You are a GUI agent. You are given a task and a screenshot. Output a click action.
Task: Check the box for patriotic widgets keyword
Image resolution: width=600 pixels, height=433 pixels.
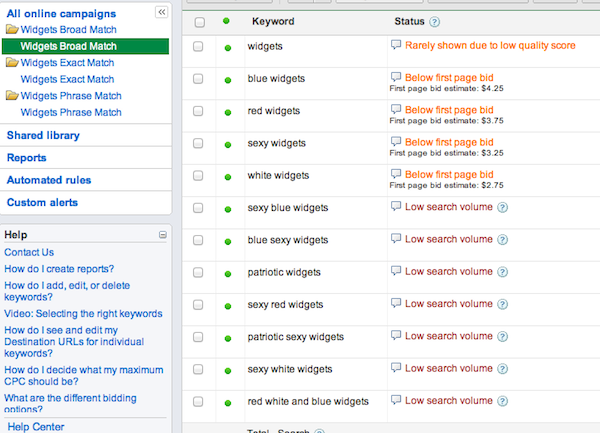pos(198,272)
